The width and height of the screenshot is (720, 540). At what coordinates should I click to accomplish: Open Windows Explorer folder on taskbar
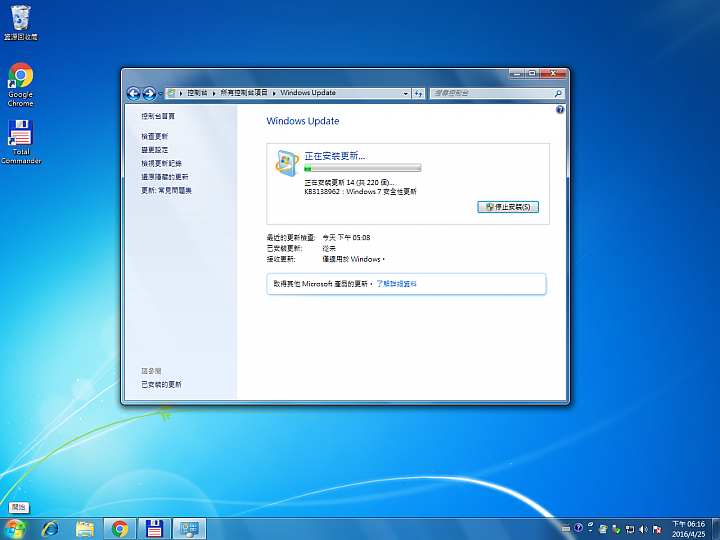(x=85, y=529)
